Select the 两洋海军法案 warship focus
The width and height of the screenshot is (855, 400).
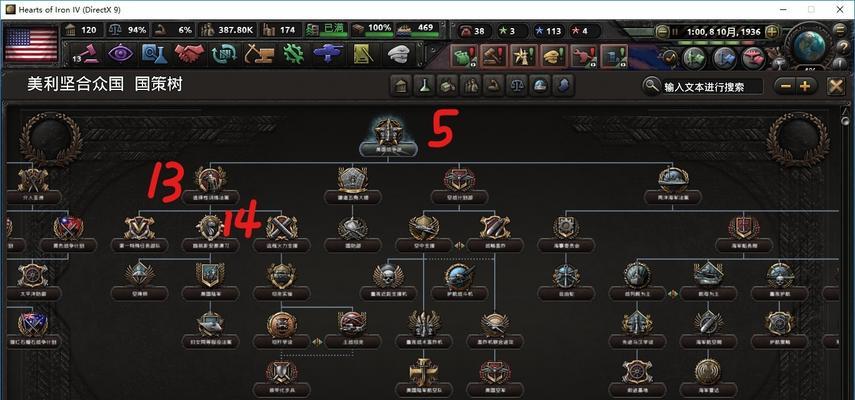click(x=672, y=185)
